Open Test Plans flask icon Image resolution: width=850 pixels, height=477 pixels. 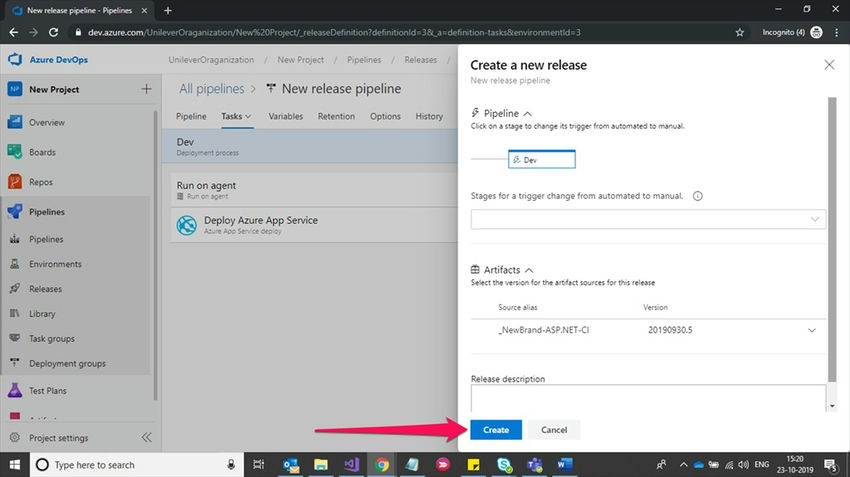click(15, 390)
